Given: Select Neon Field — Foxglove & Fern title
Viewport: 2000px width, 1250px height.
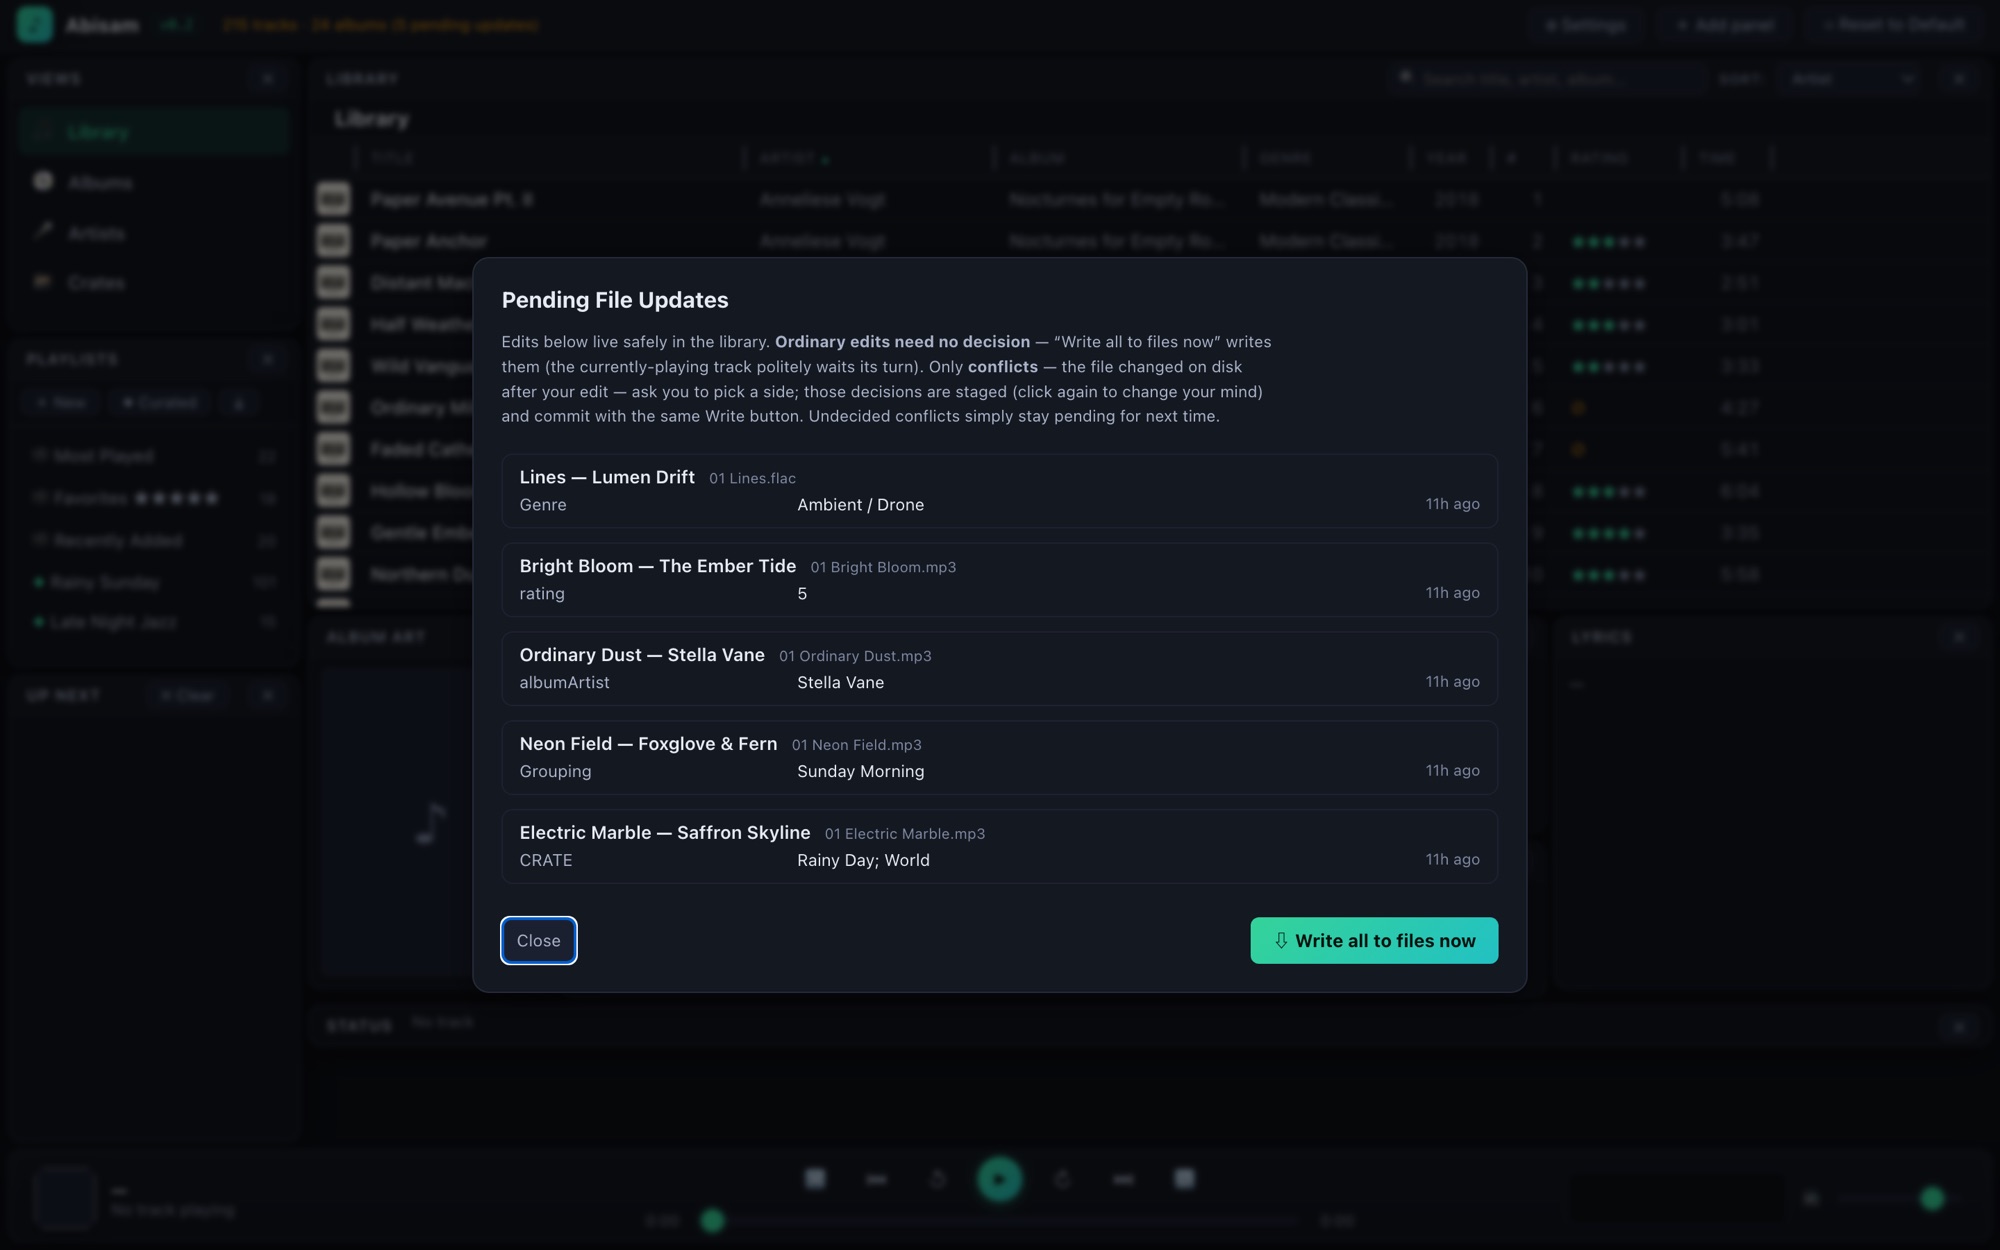Looking at the screenshot, I should 648,744.
